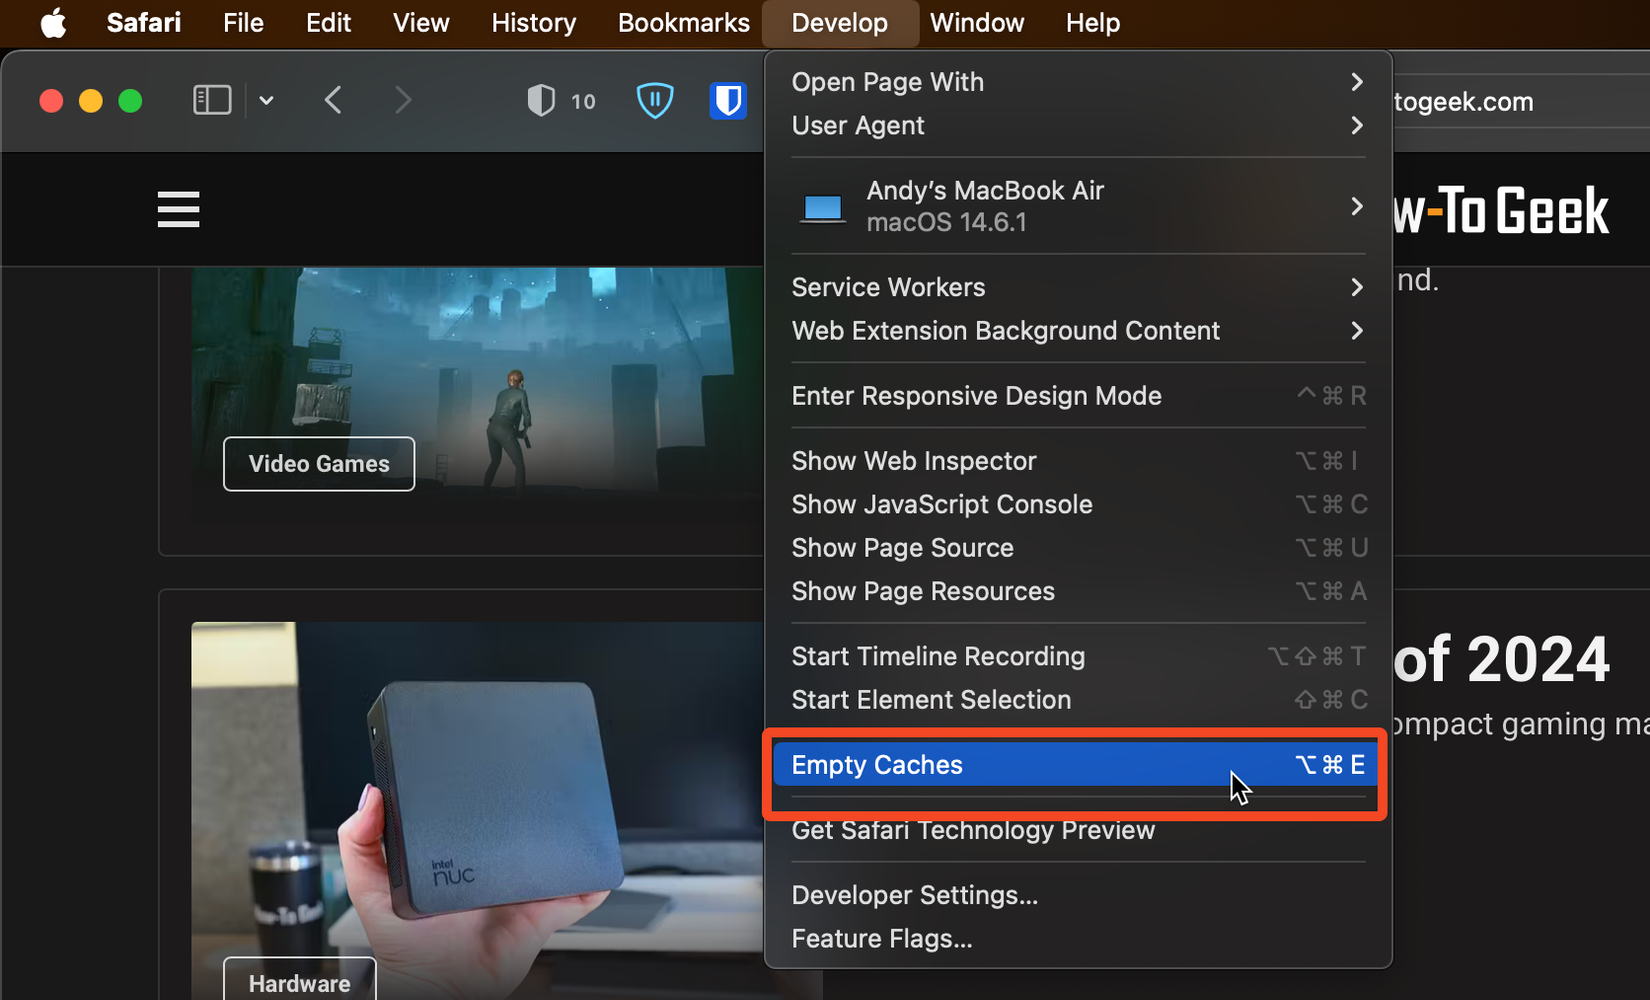Screen dimensions: 1650x1000
Task: Click the privacy report shield icon
Action: point(541,100)
